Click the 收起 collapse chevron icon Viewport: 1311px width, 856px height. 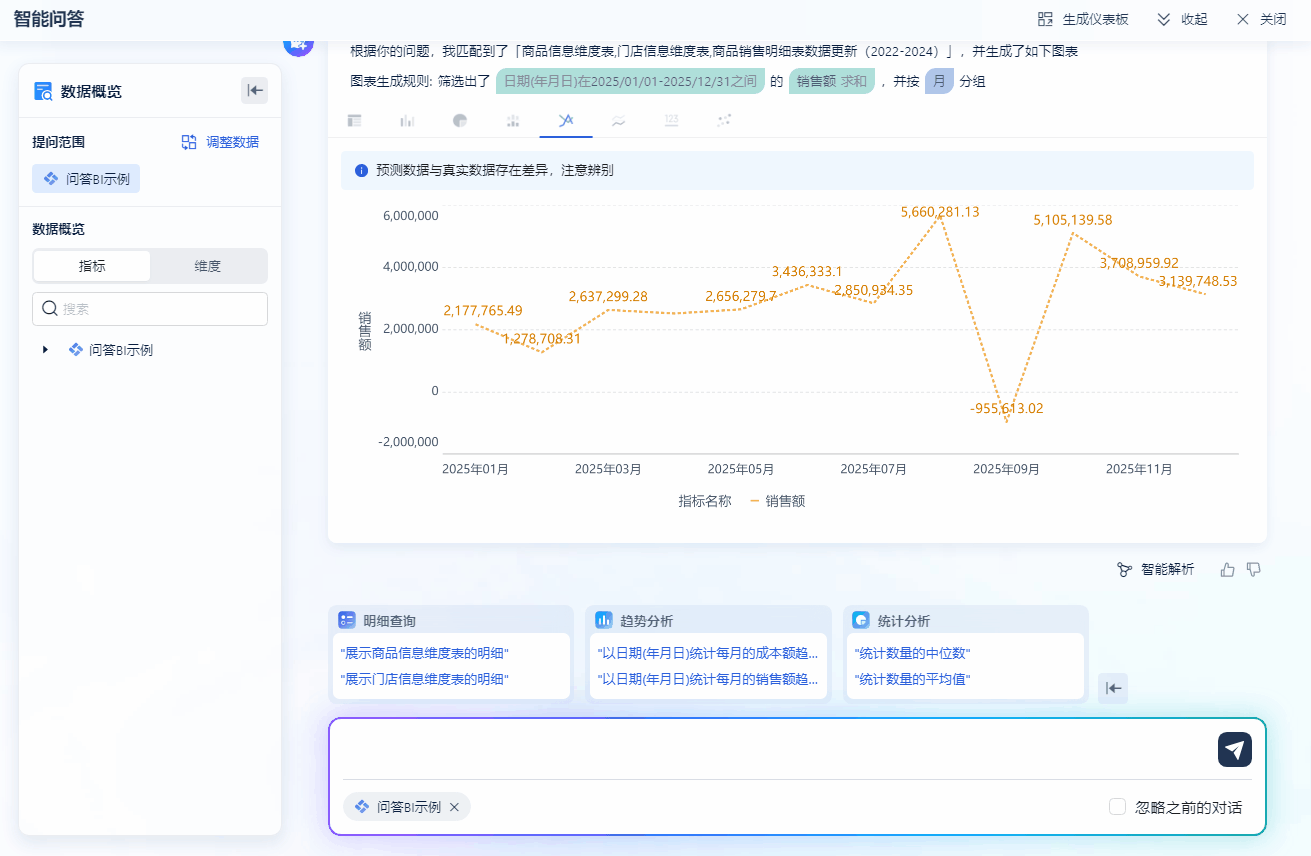[1164, 19]
